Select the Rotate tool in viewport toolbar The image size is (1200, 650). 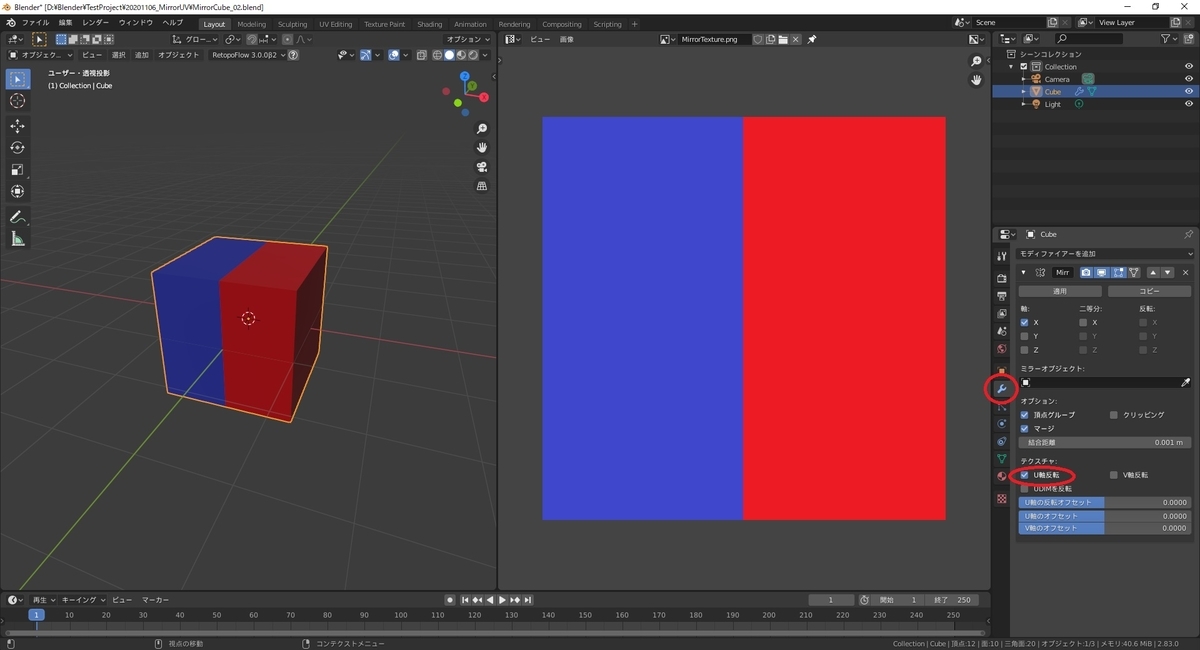pyautogui.click(x=18, y=148)
